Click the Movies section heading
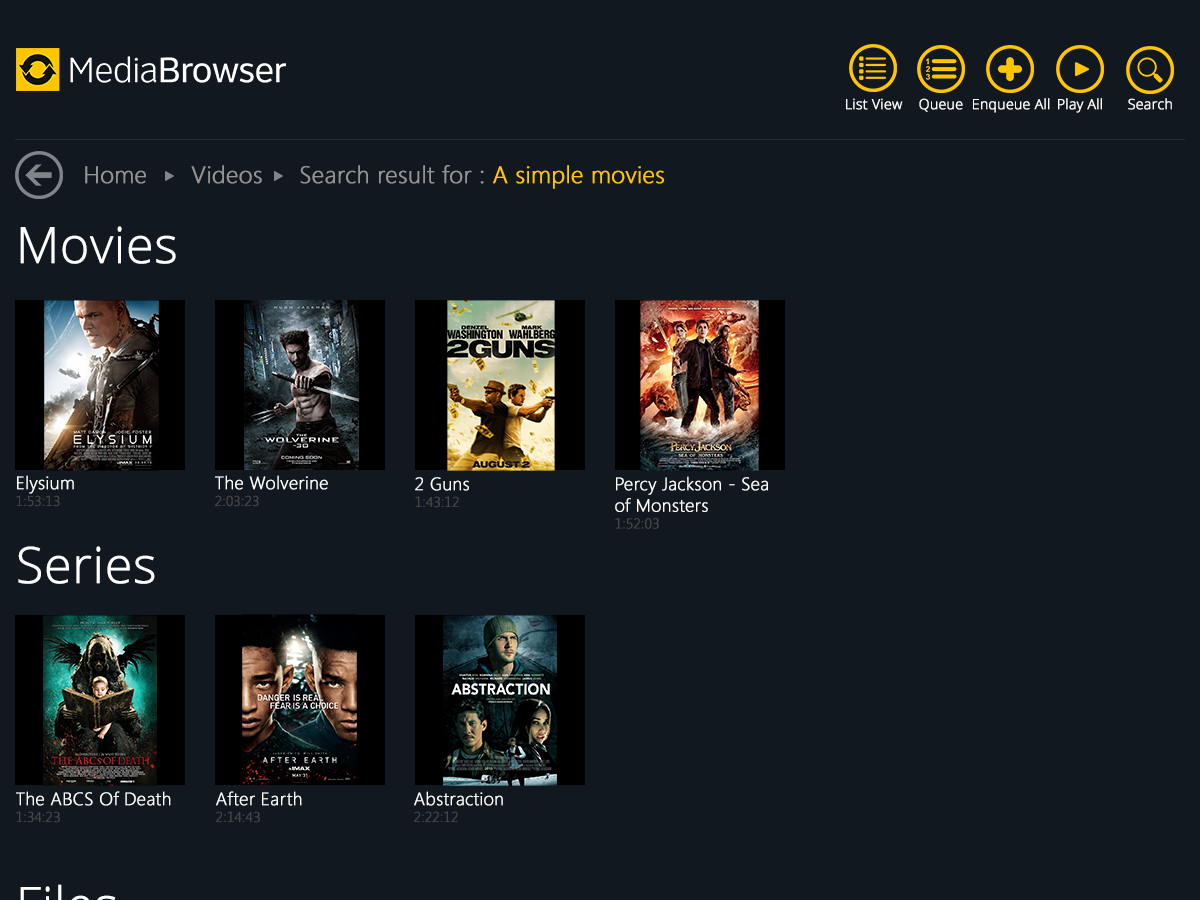Viewport: 1200px width, 900px height. (97, 246)
